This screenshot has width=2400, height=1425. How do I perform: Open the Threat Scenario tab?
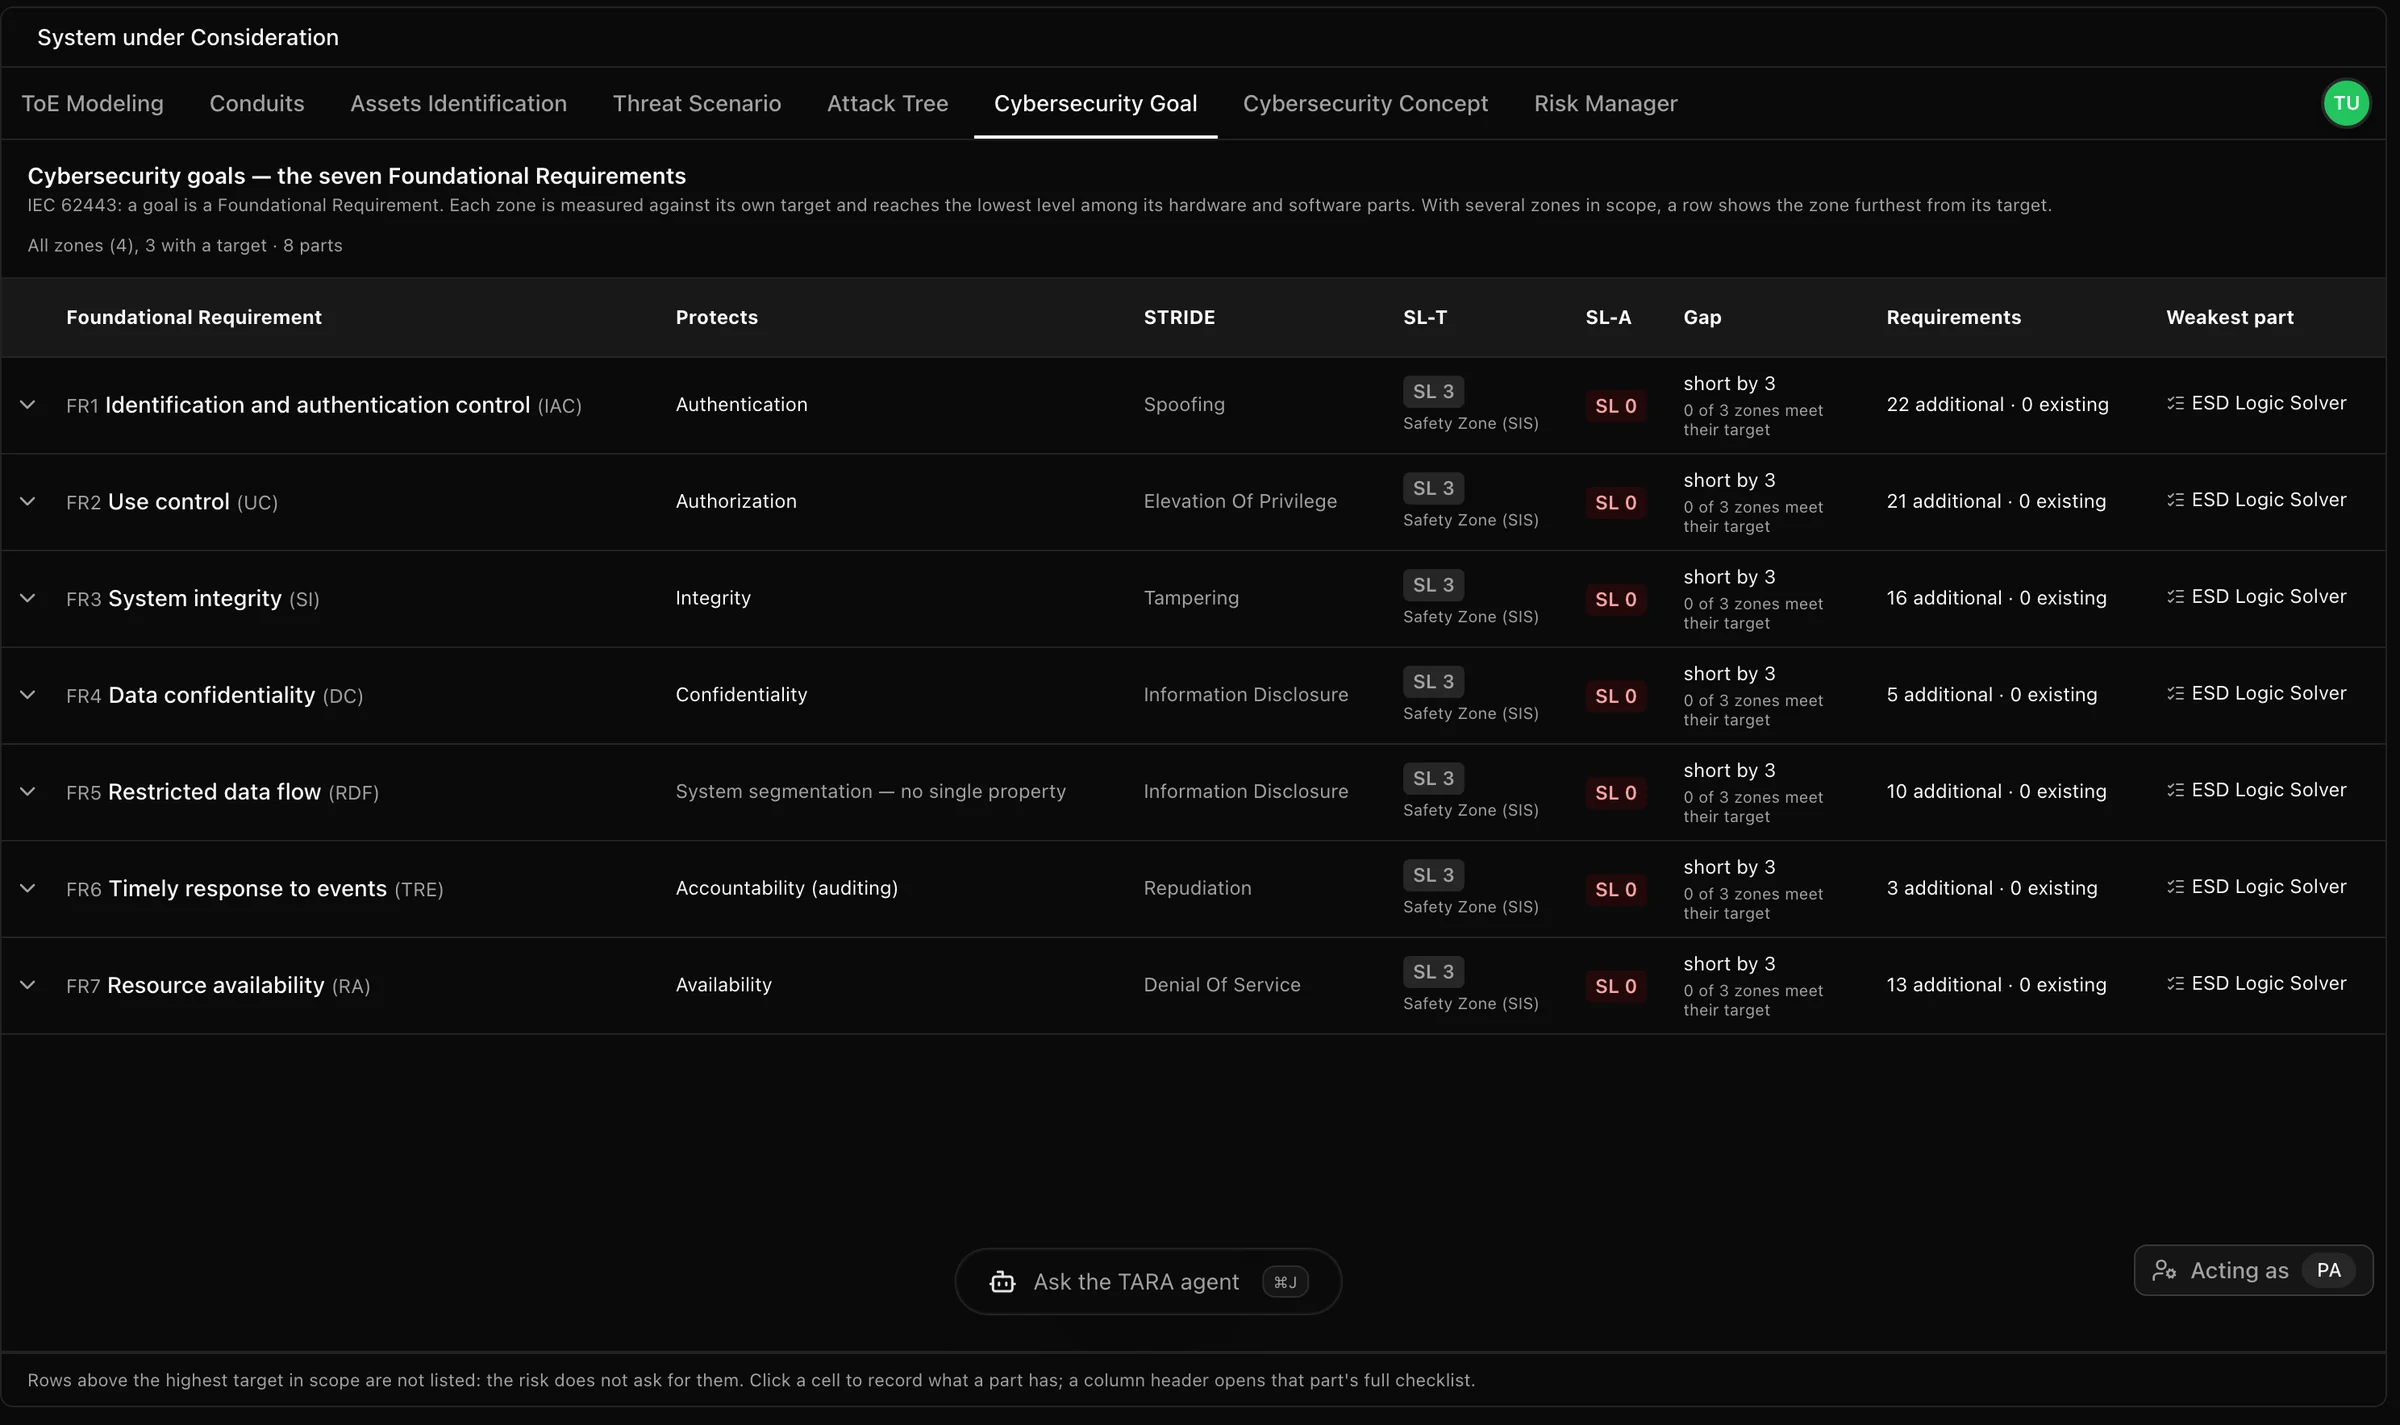[696, 103]
